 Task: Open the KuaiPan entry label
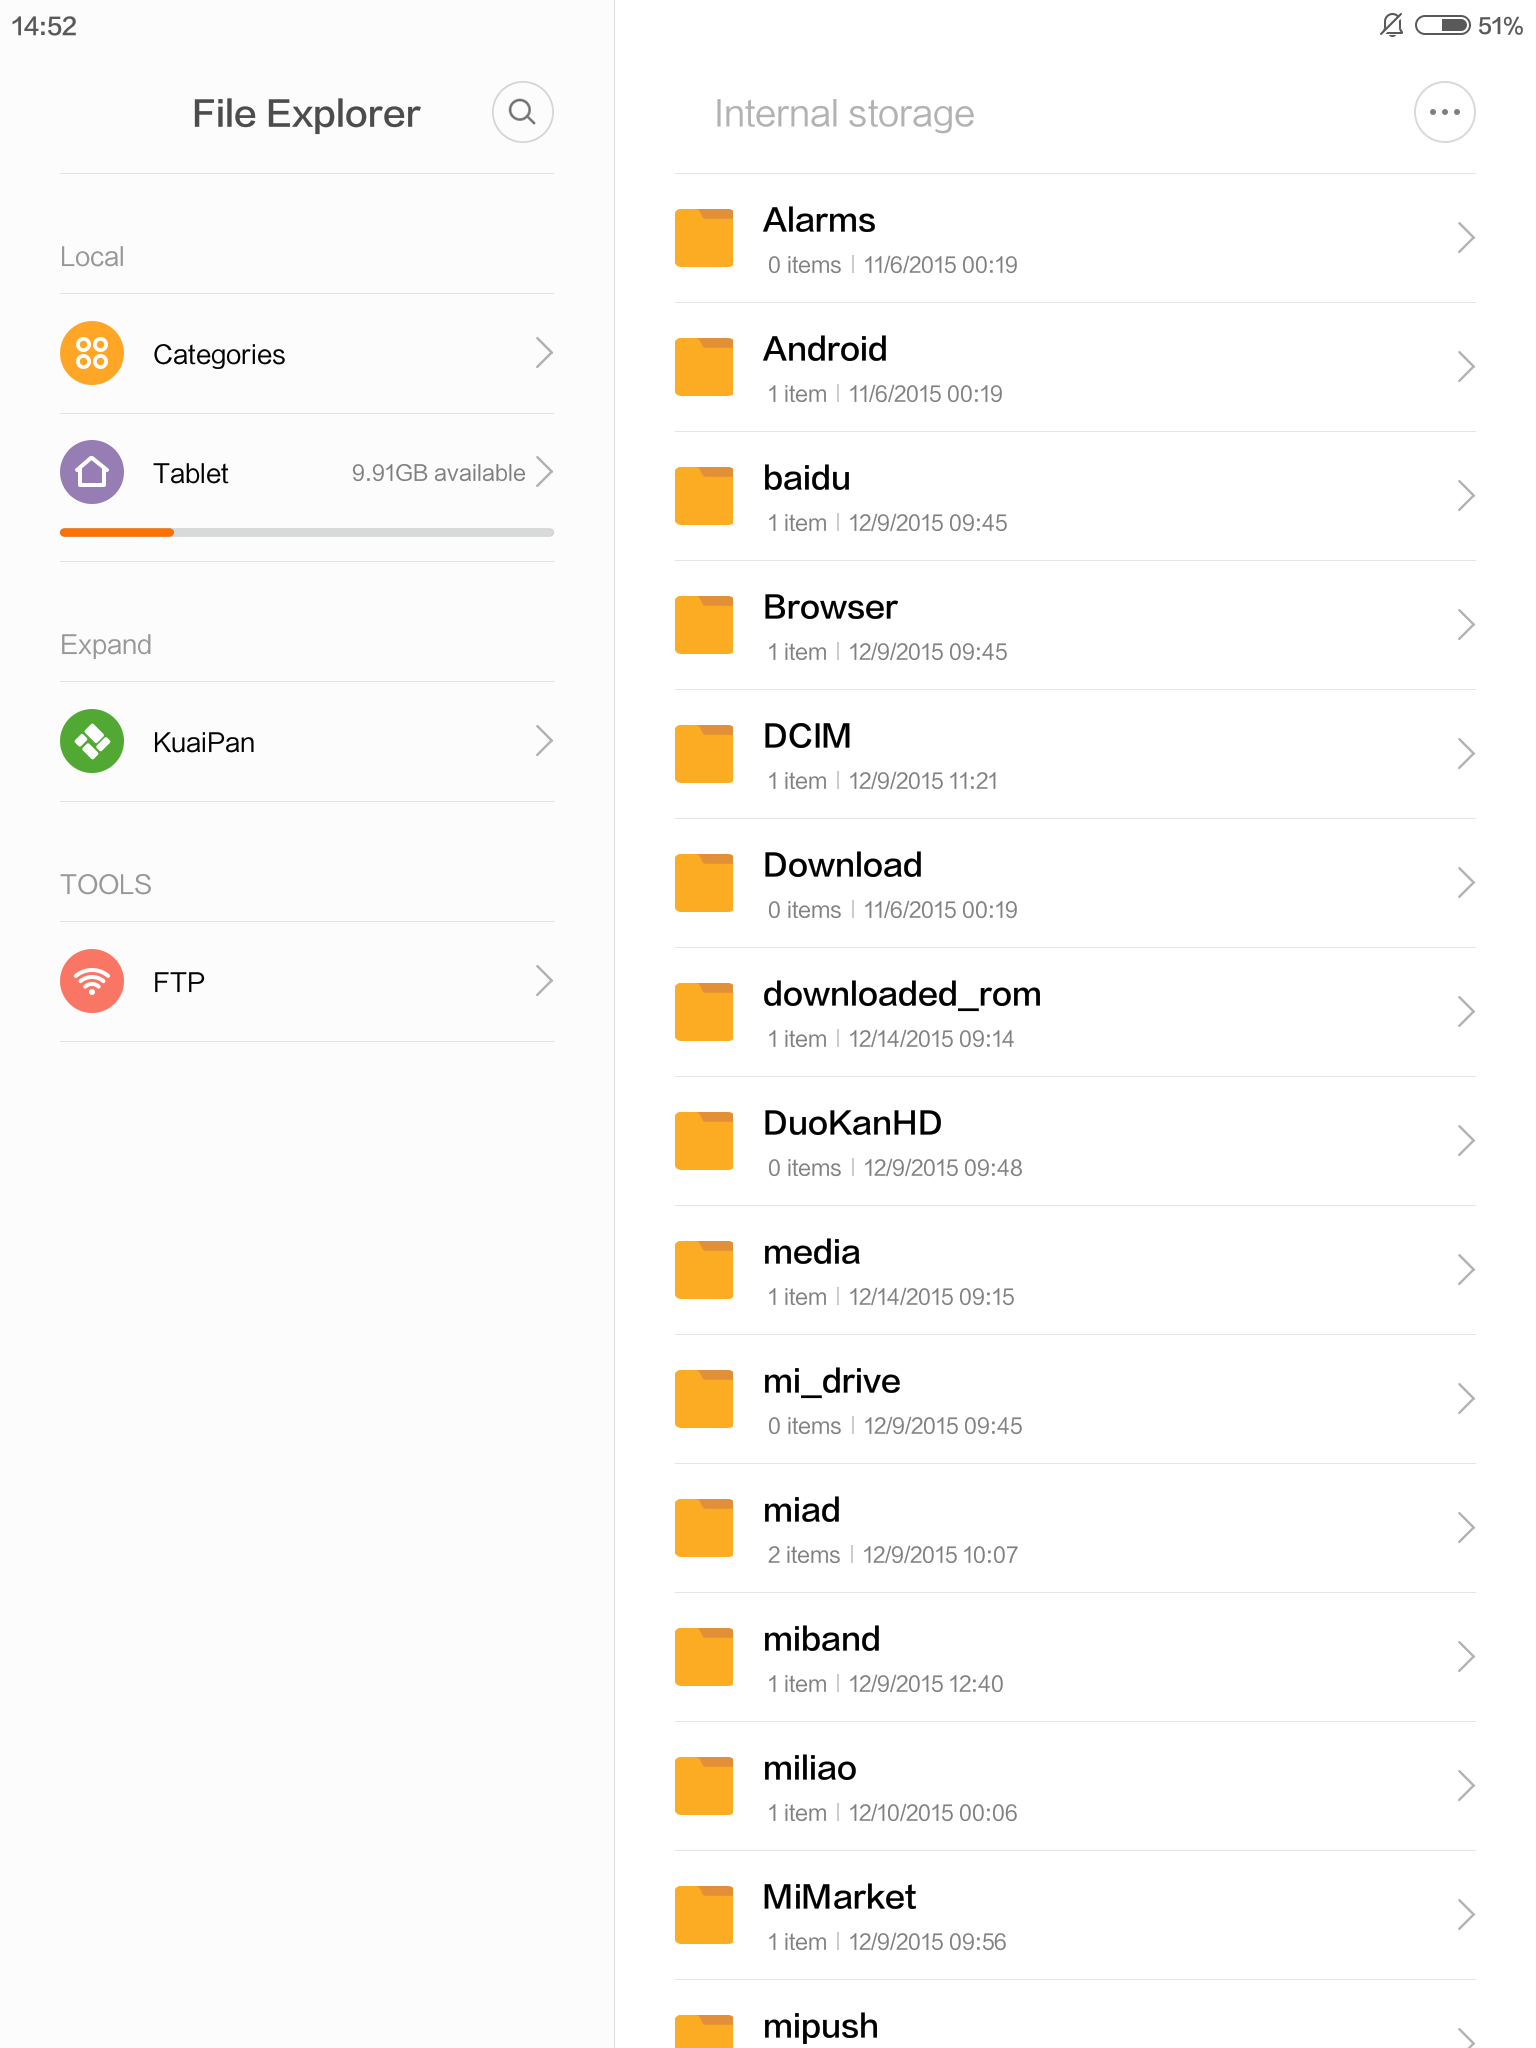pyautogui.click(x=204, y=742)
